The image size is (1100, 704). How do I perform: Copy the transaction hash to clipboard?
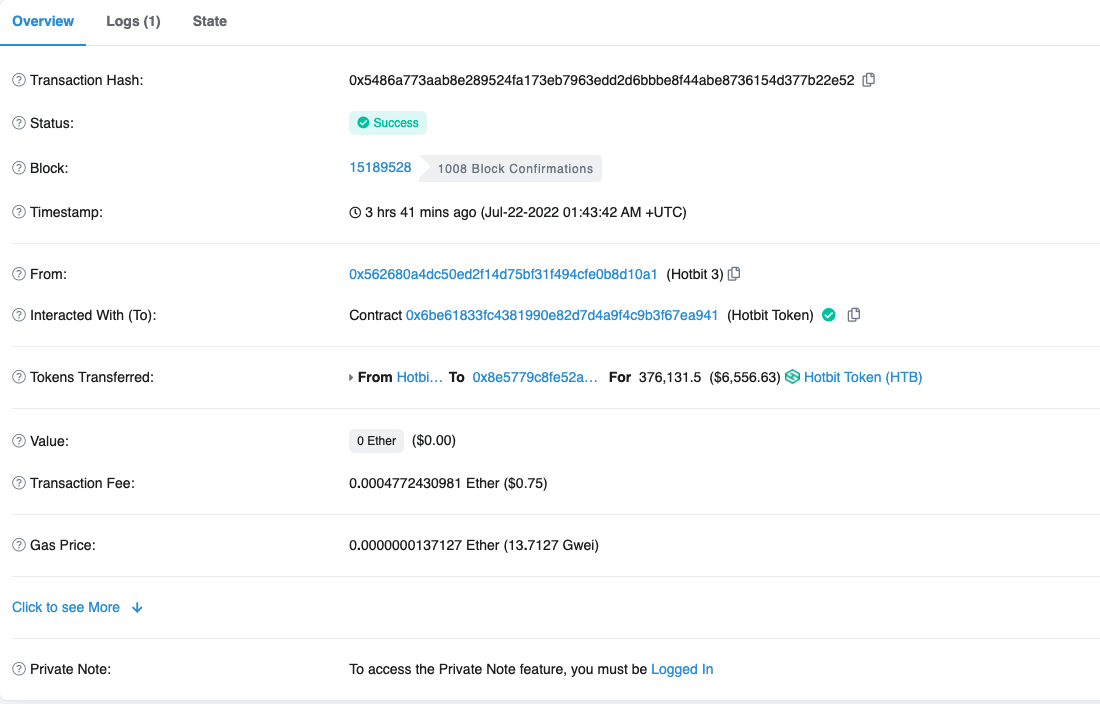click(868, 80)
